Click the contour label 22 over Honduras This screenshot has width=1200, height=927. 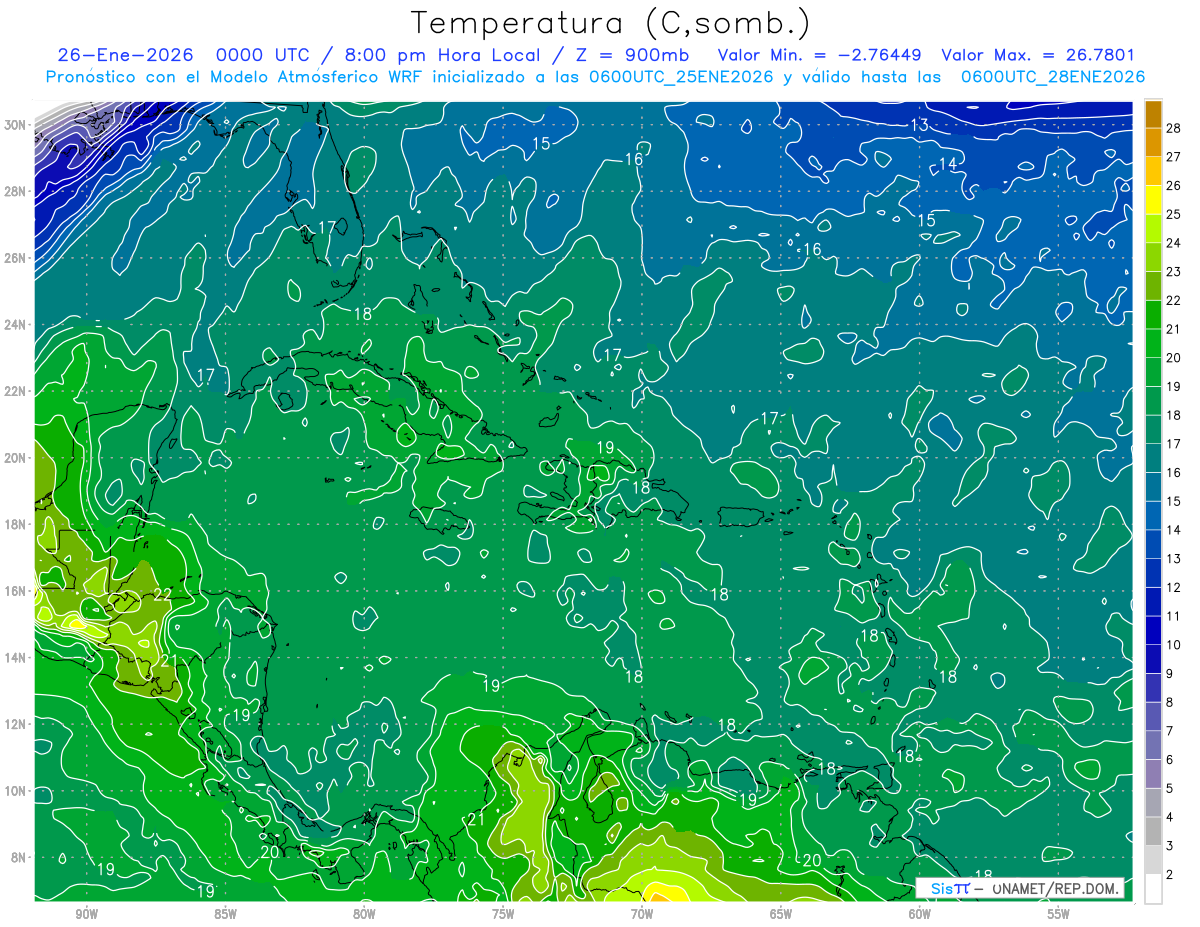point(163,594)
